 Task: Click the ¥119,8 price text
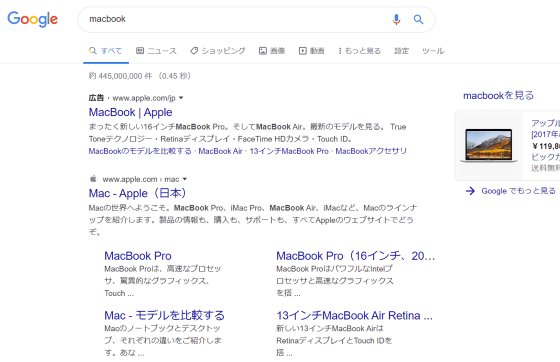pyautogui.click(x=546, y=146)
